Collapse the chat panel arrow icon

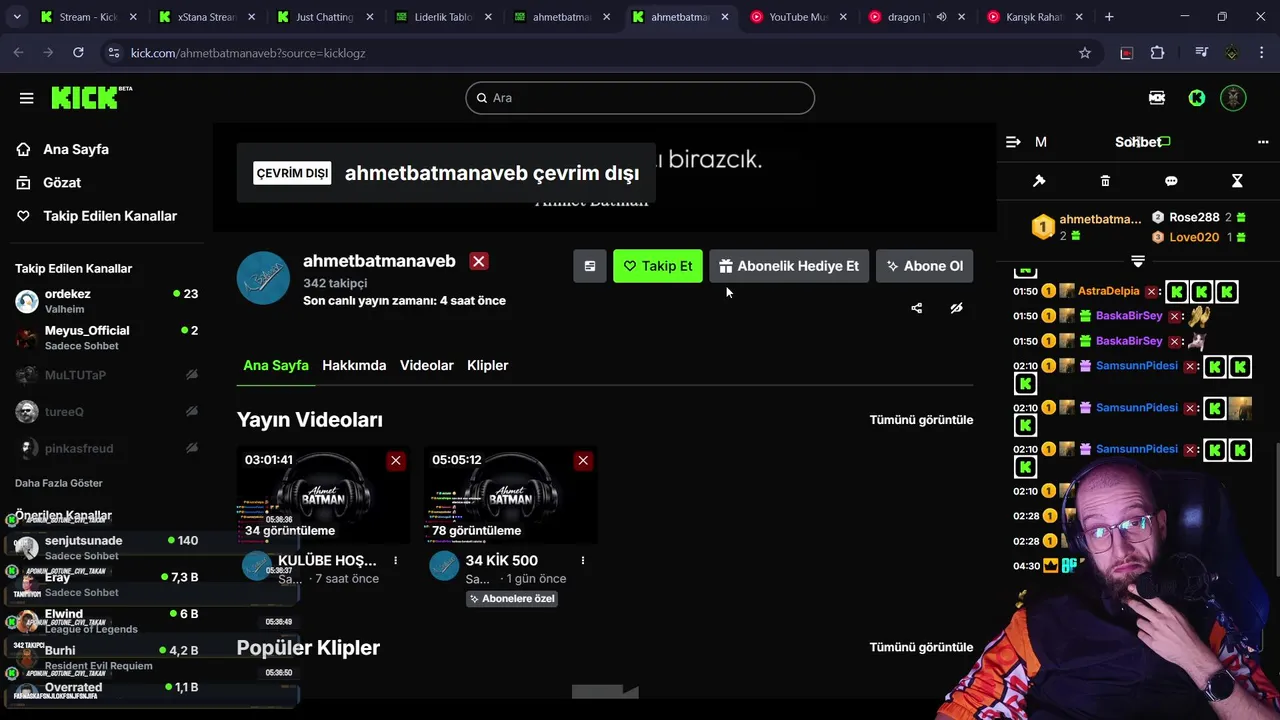[x=1013, y=142]
